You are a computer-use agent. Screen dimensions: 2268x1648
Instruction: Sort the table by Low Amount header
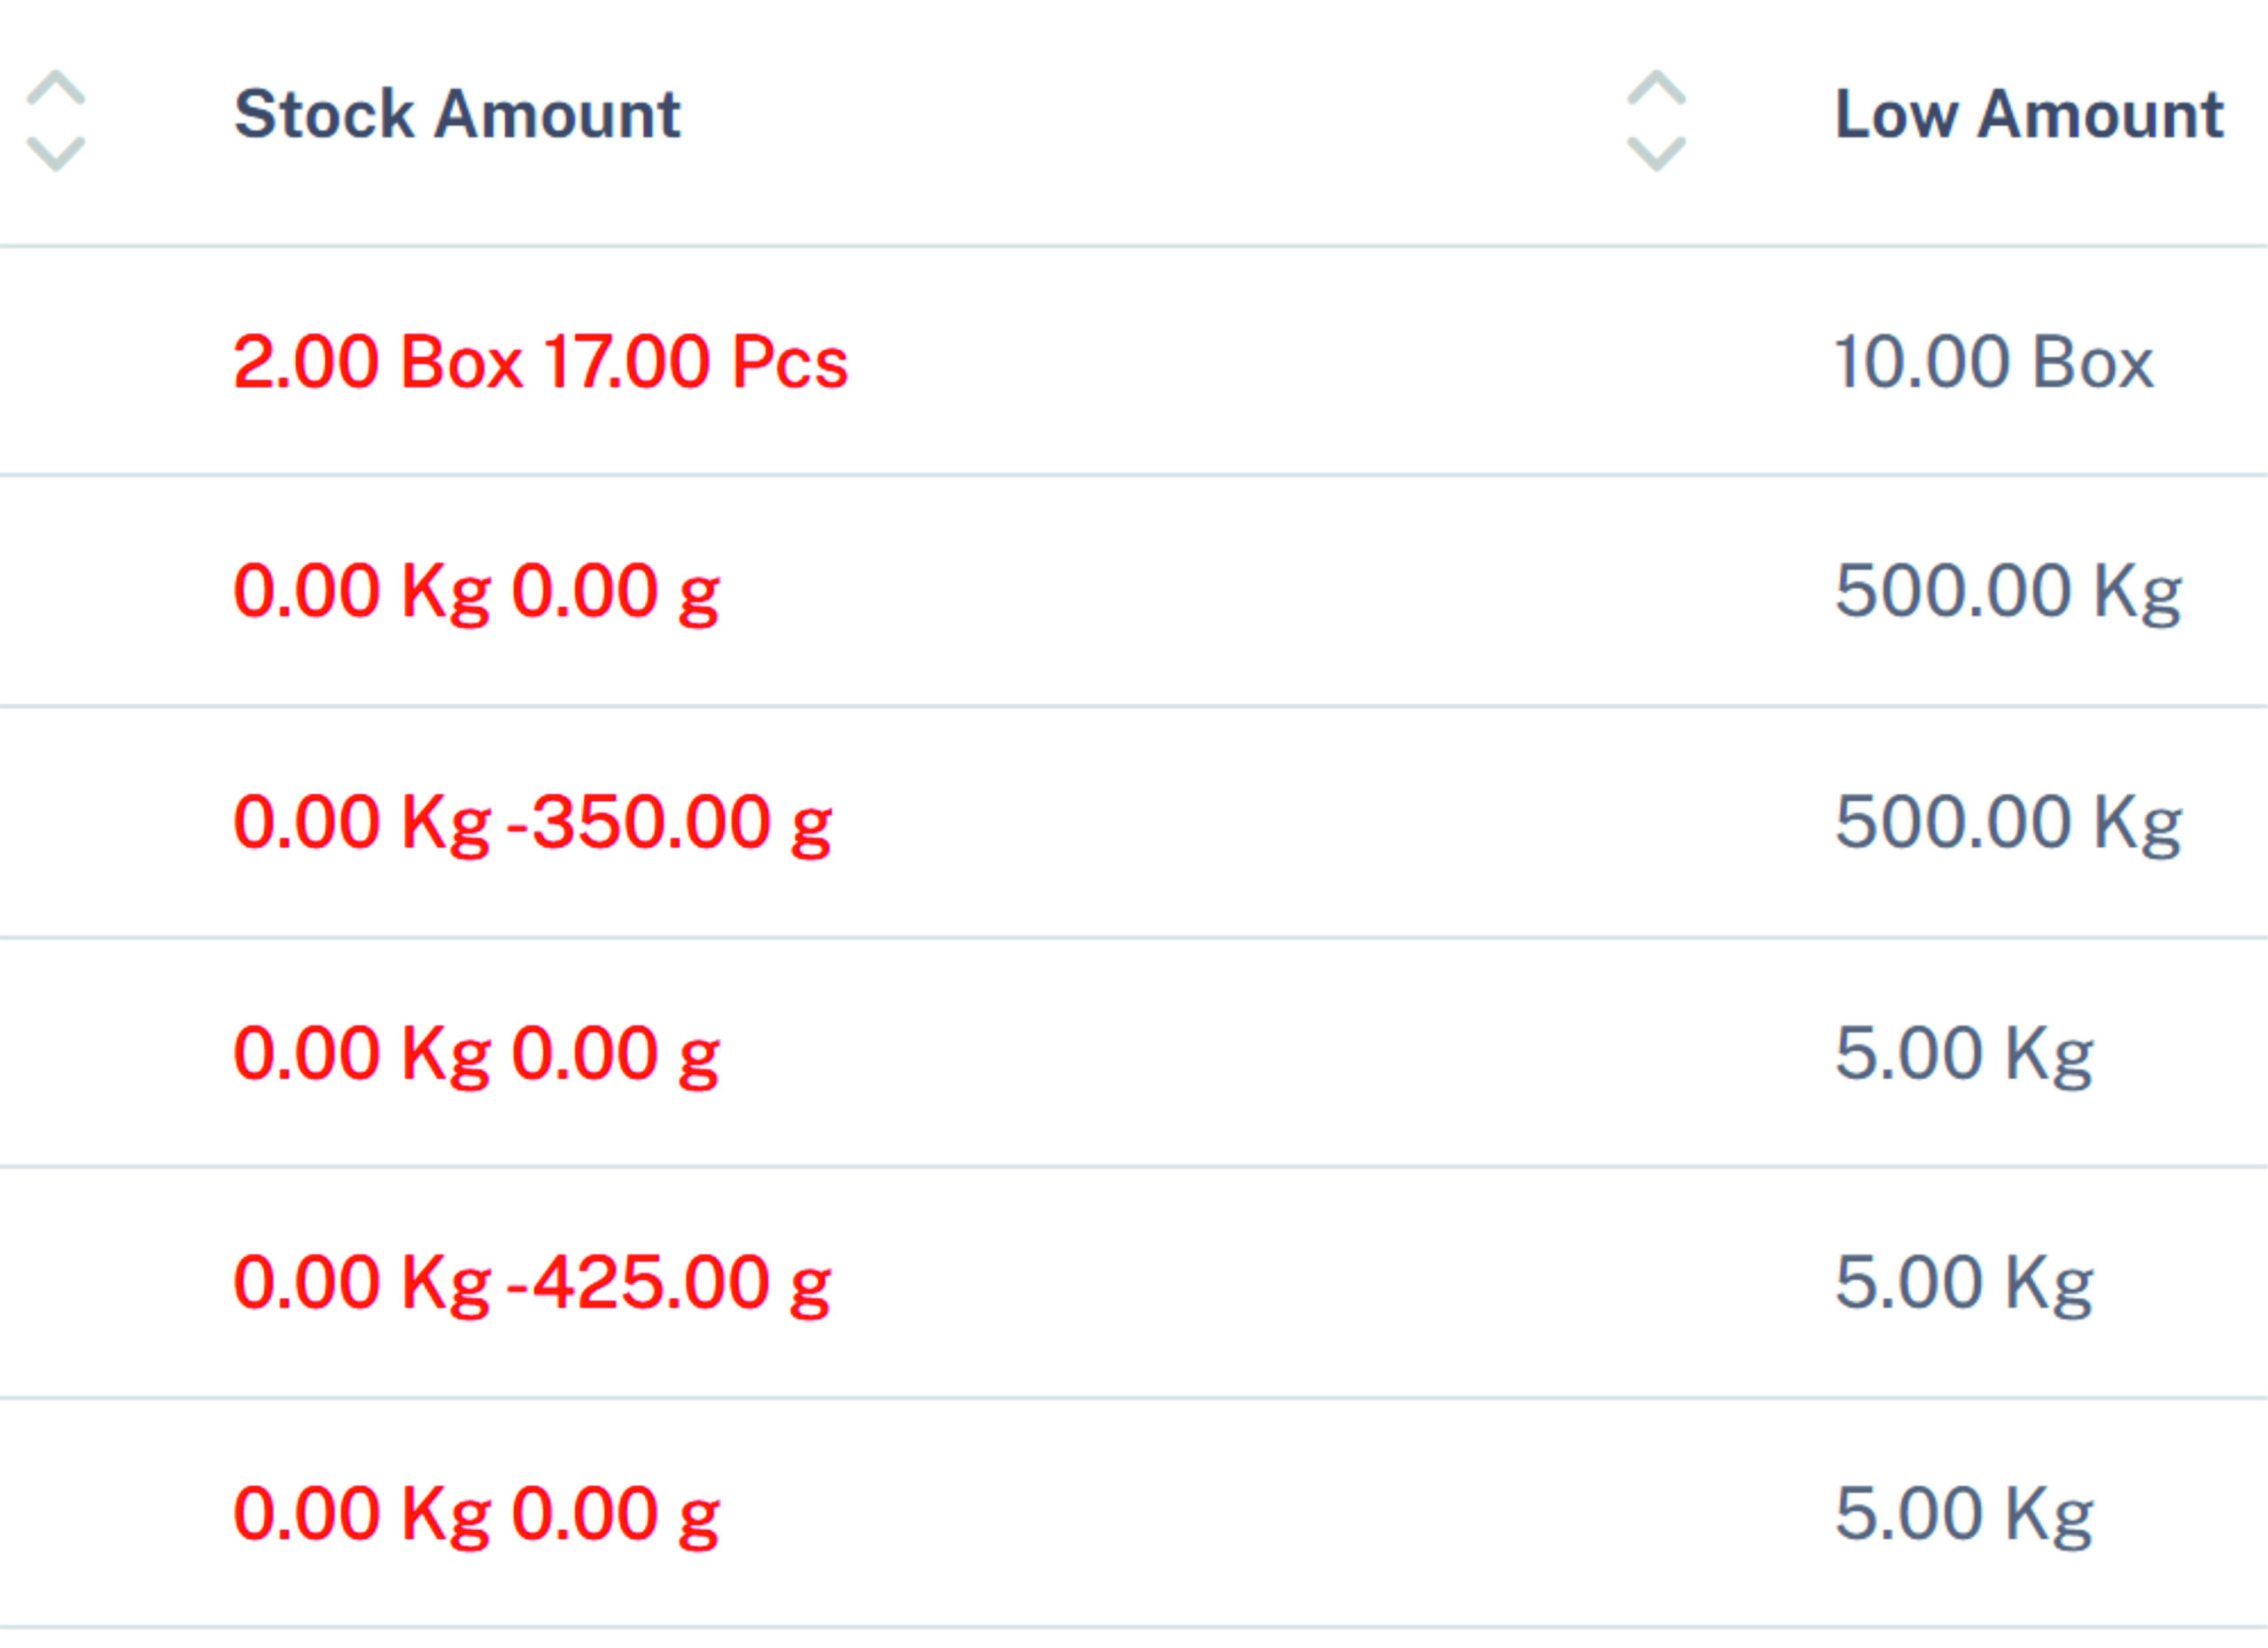pyautogui.click(x=2029, y=114)
